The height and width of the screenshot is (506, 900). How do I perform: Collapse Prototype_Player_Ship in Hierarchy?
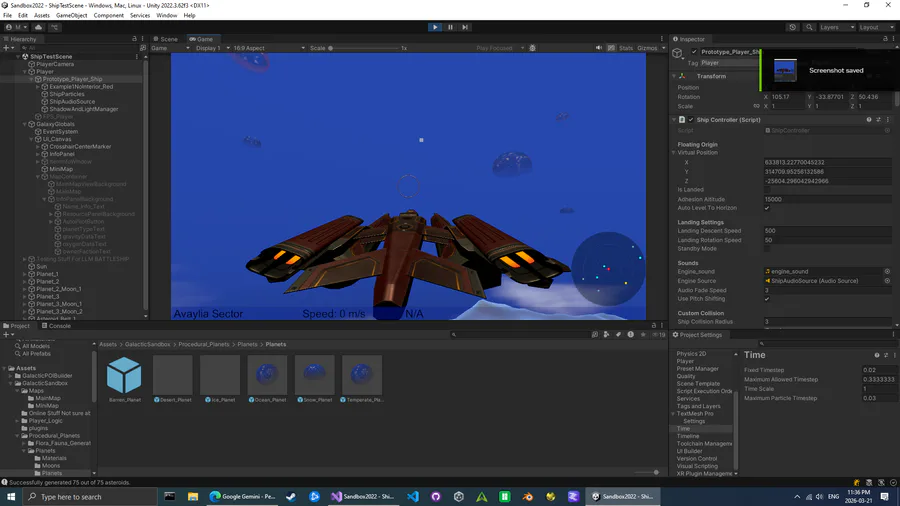(x=32, y=79)
